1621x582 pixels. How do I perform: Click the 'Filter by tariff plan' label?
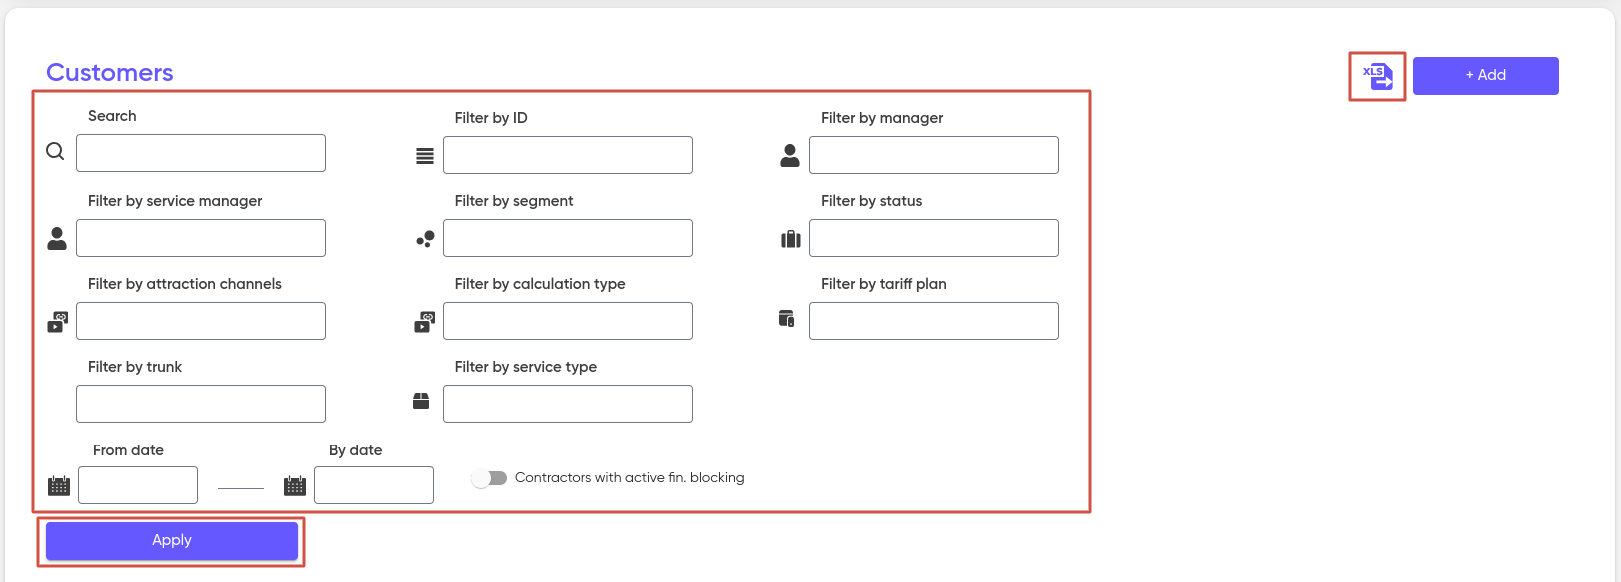pyautogui.click(x=884, y=284)
